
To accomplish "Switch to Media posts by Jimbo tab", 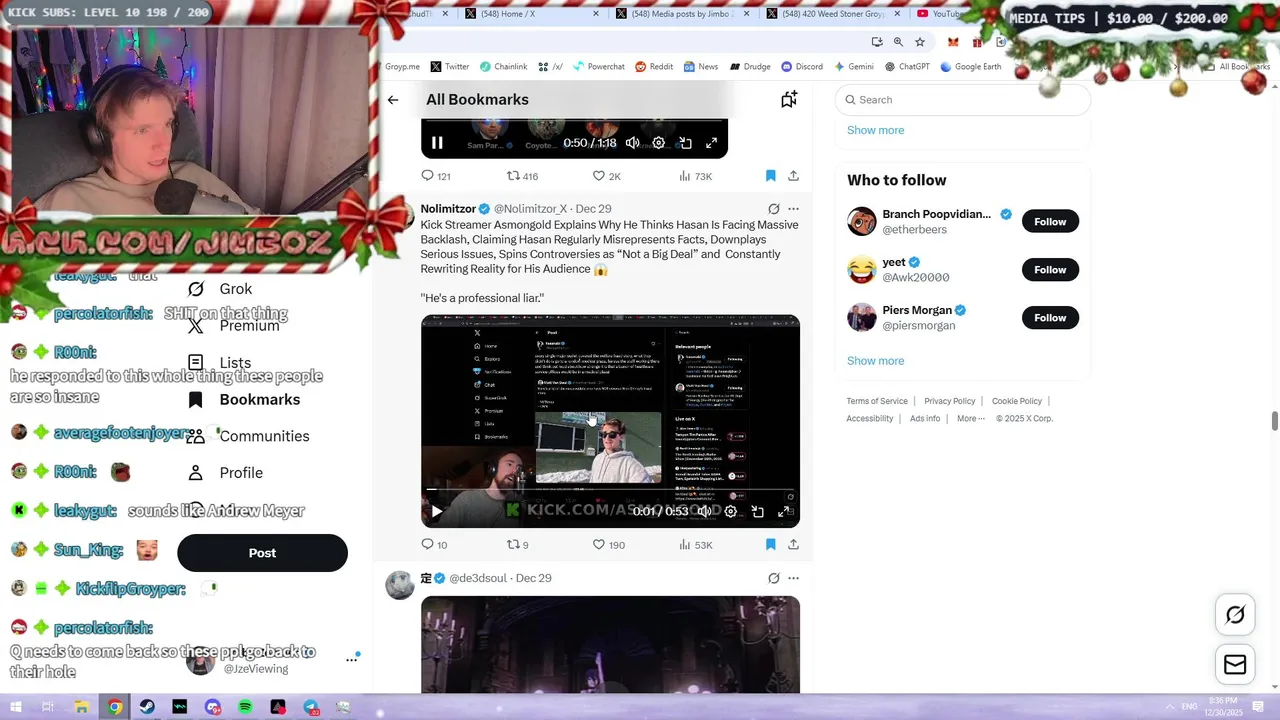I will click(684, 14).
